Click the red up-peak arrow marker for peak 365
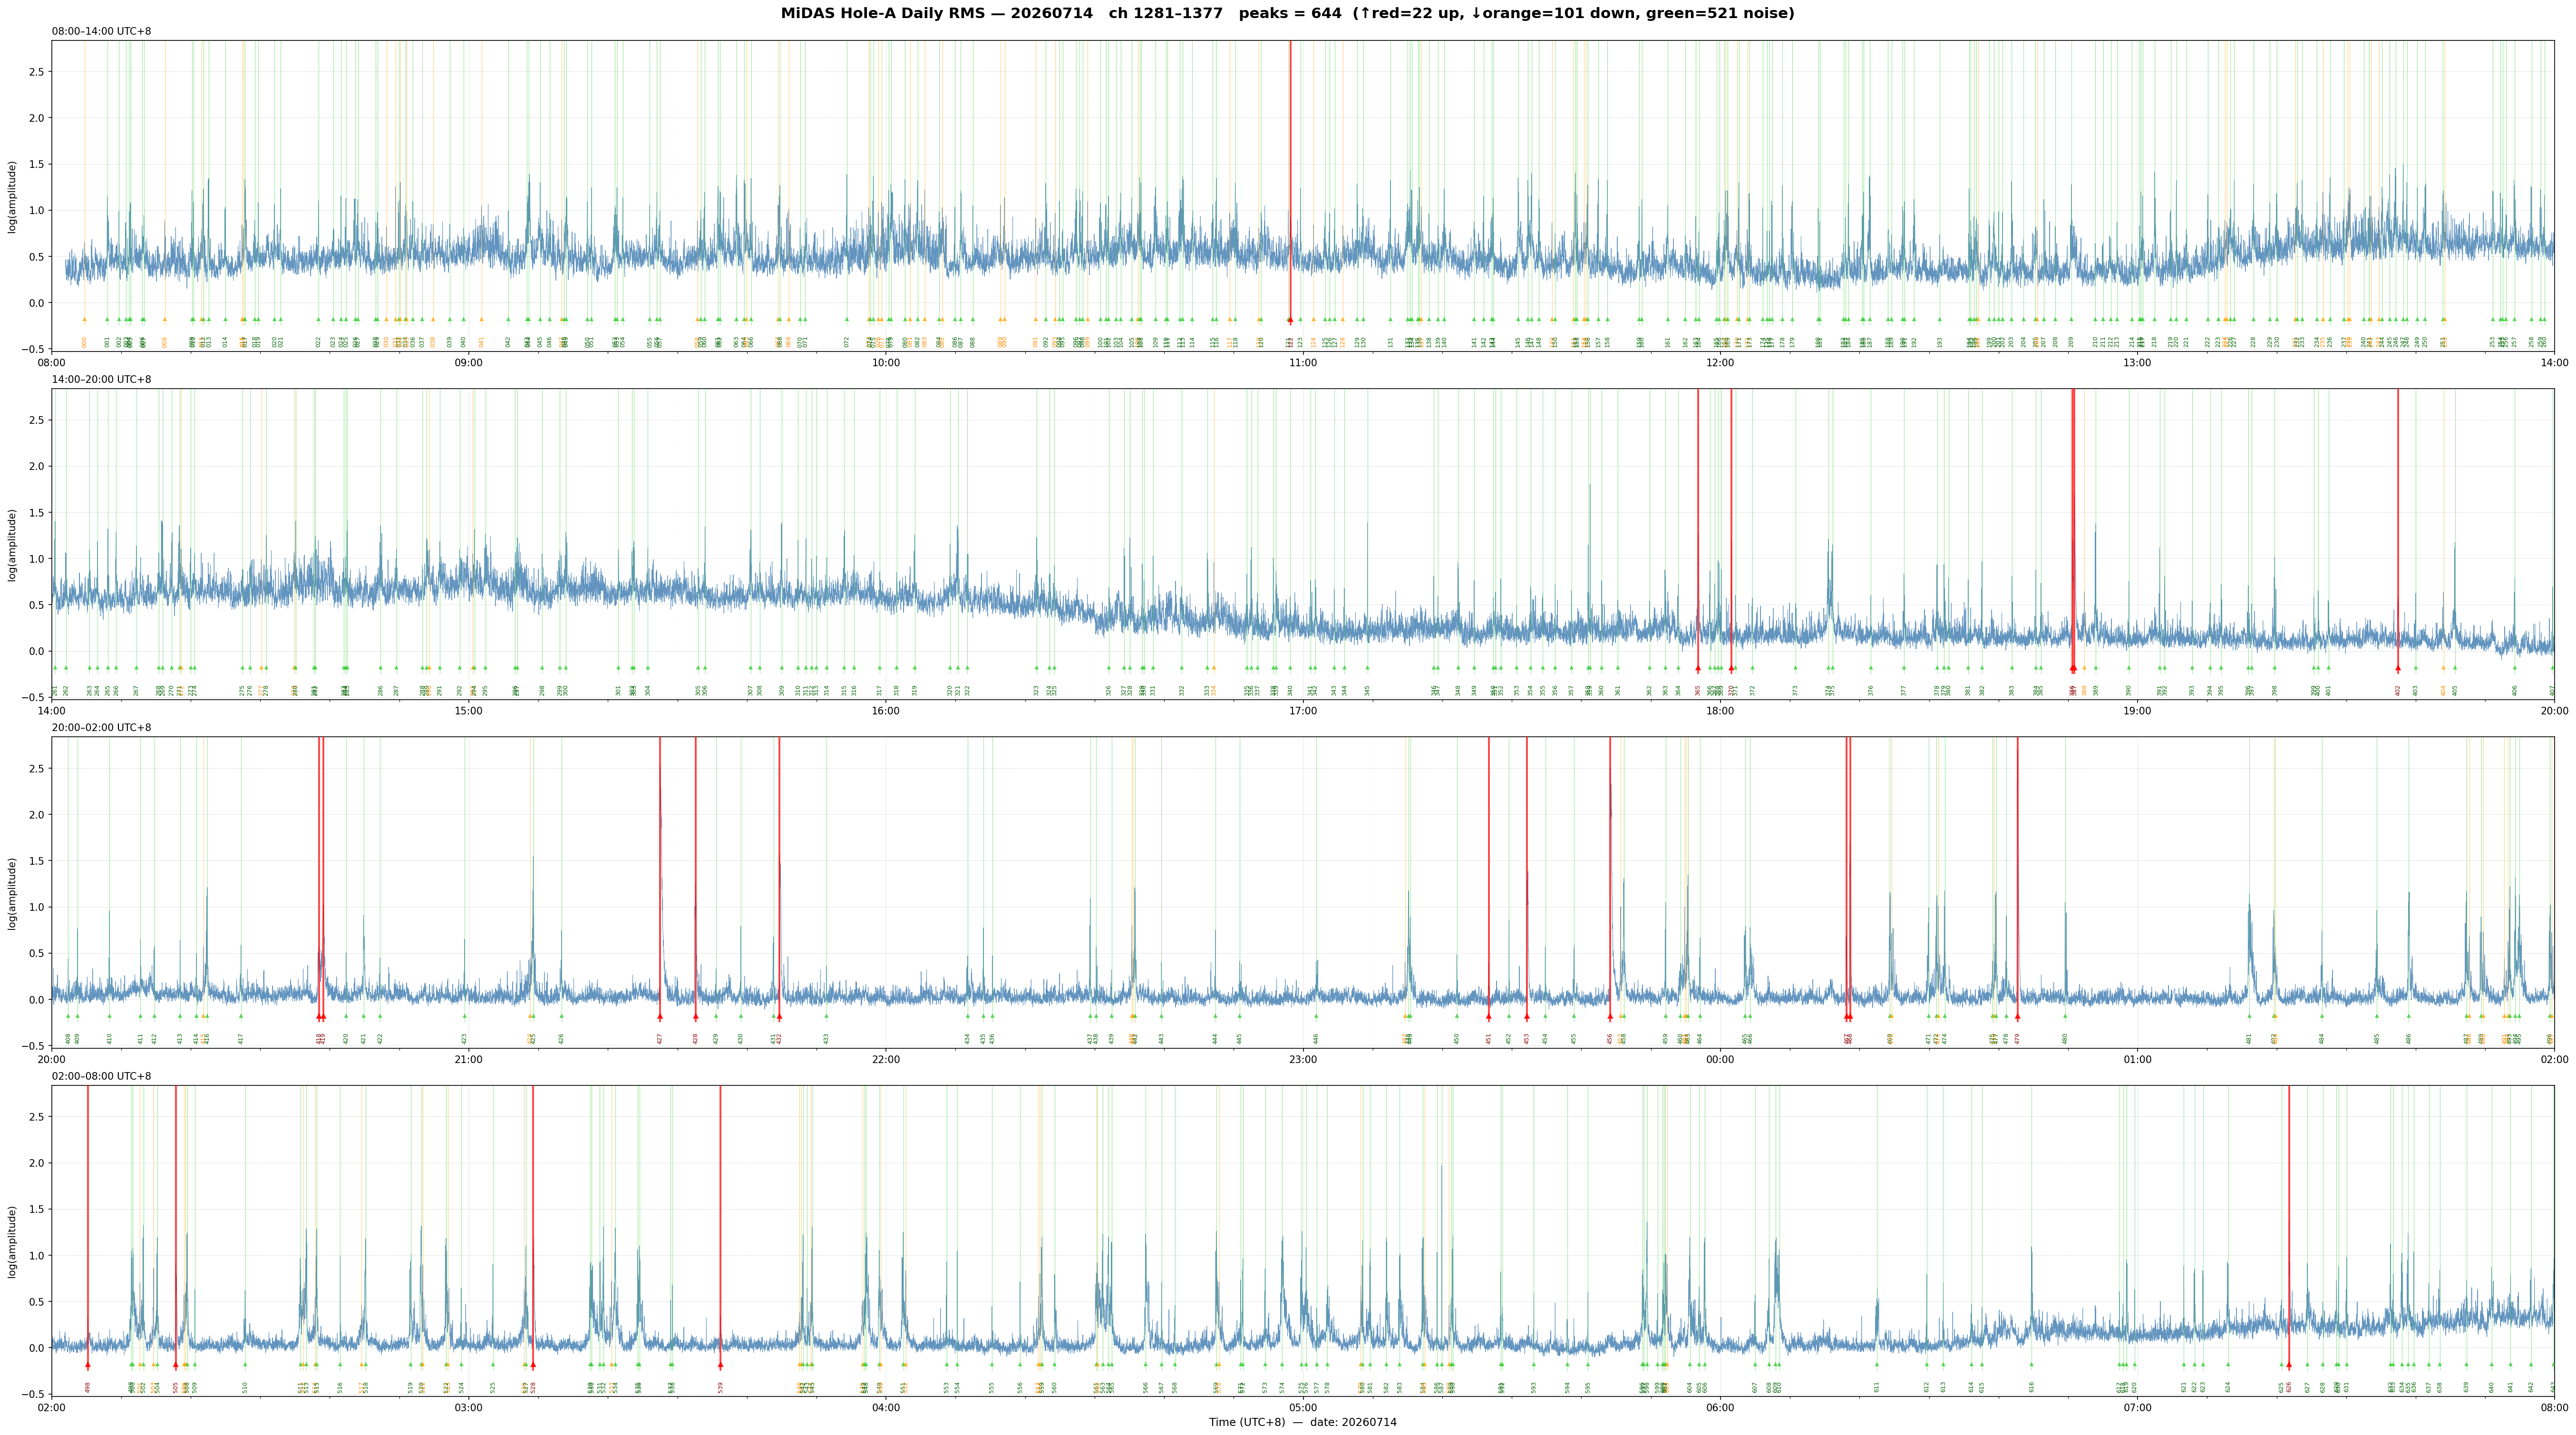2576x1435 pixels. pyautogui.click(x=1698, y=668)
